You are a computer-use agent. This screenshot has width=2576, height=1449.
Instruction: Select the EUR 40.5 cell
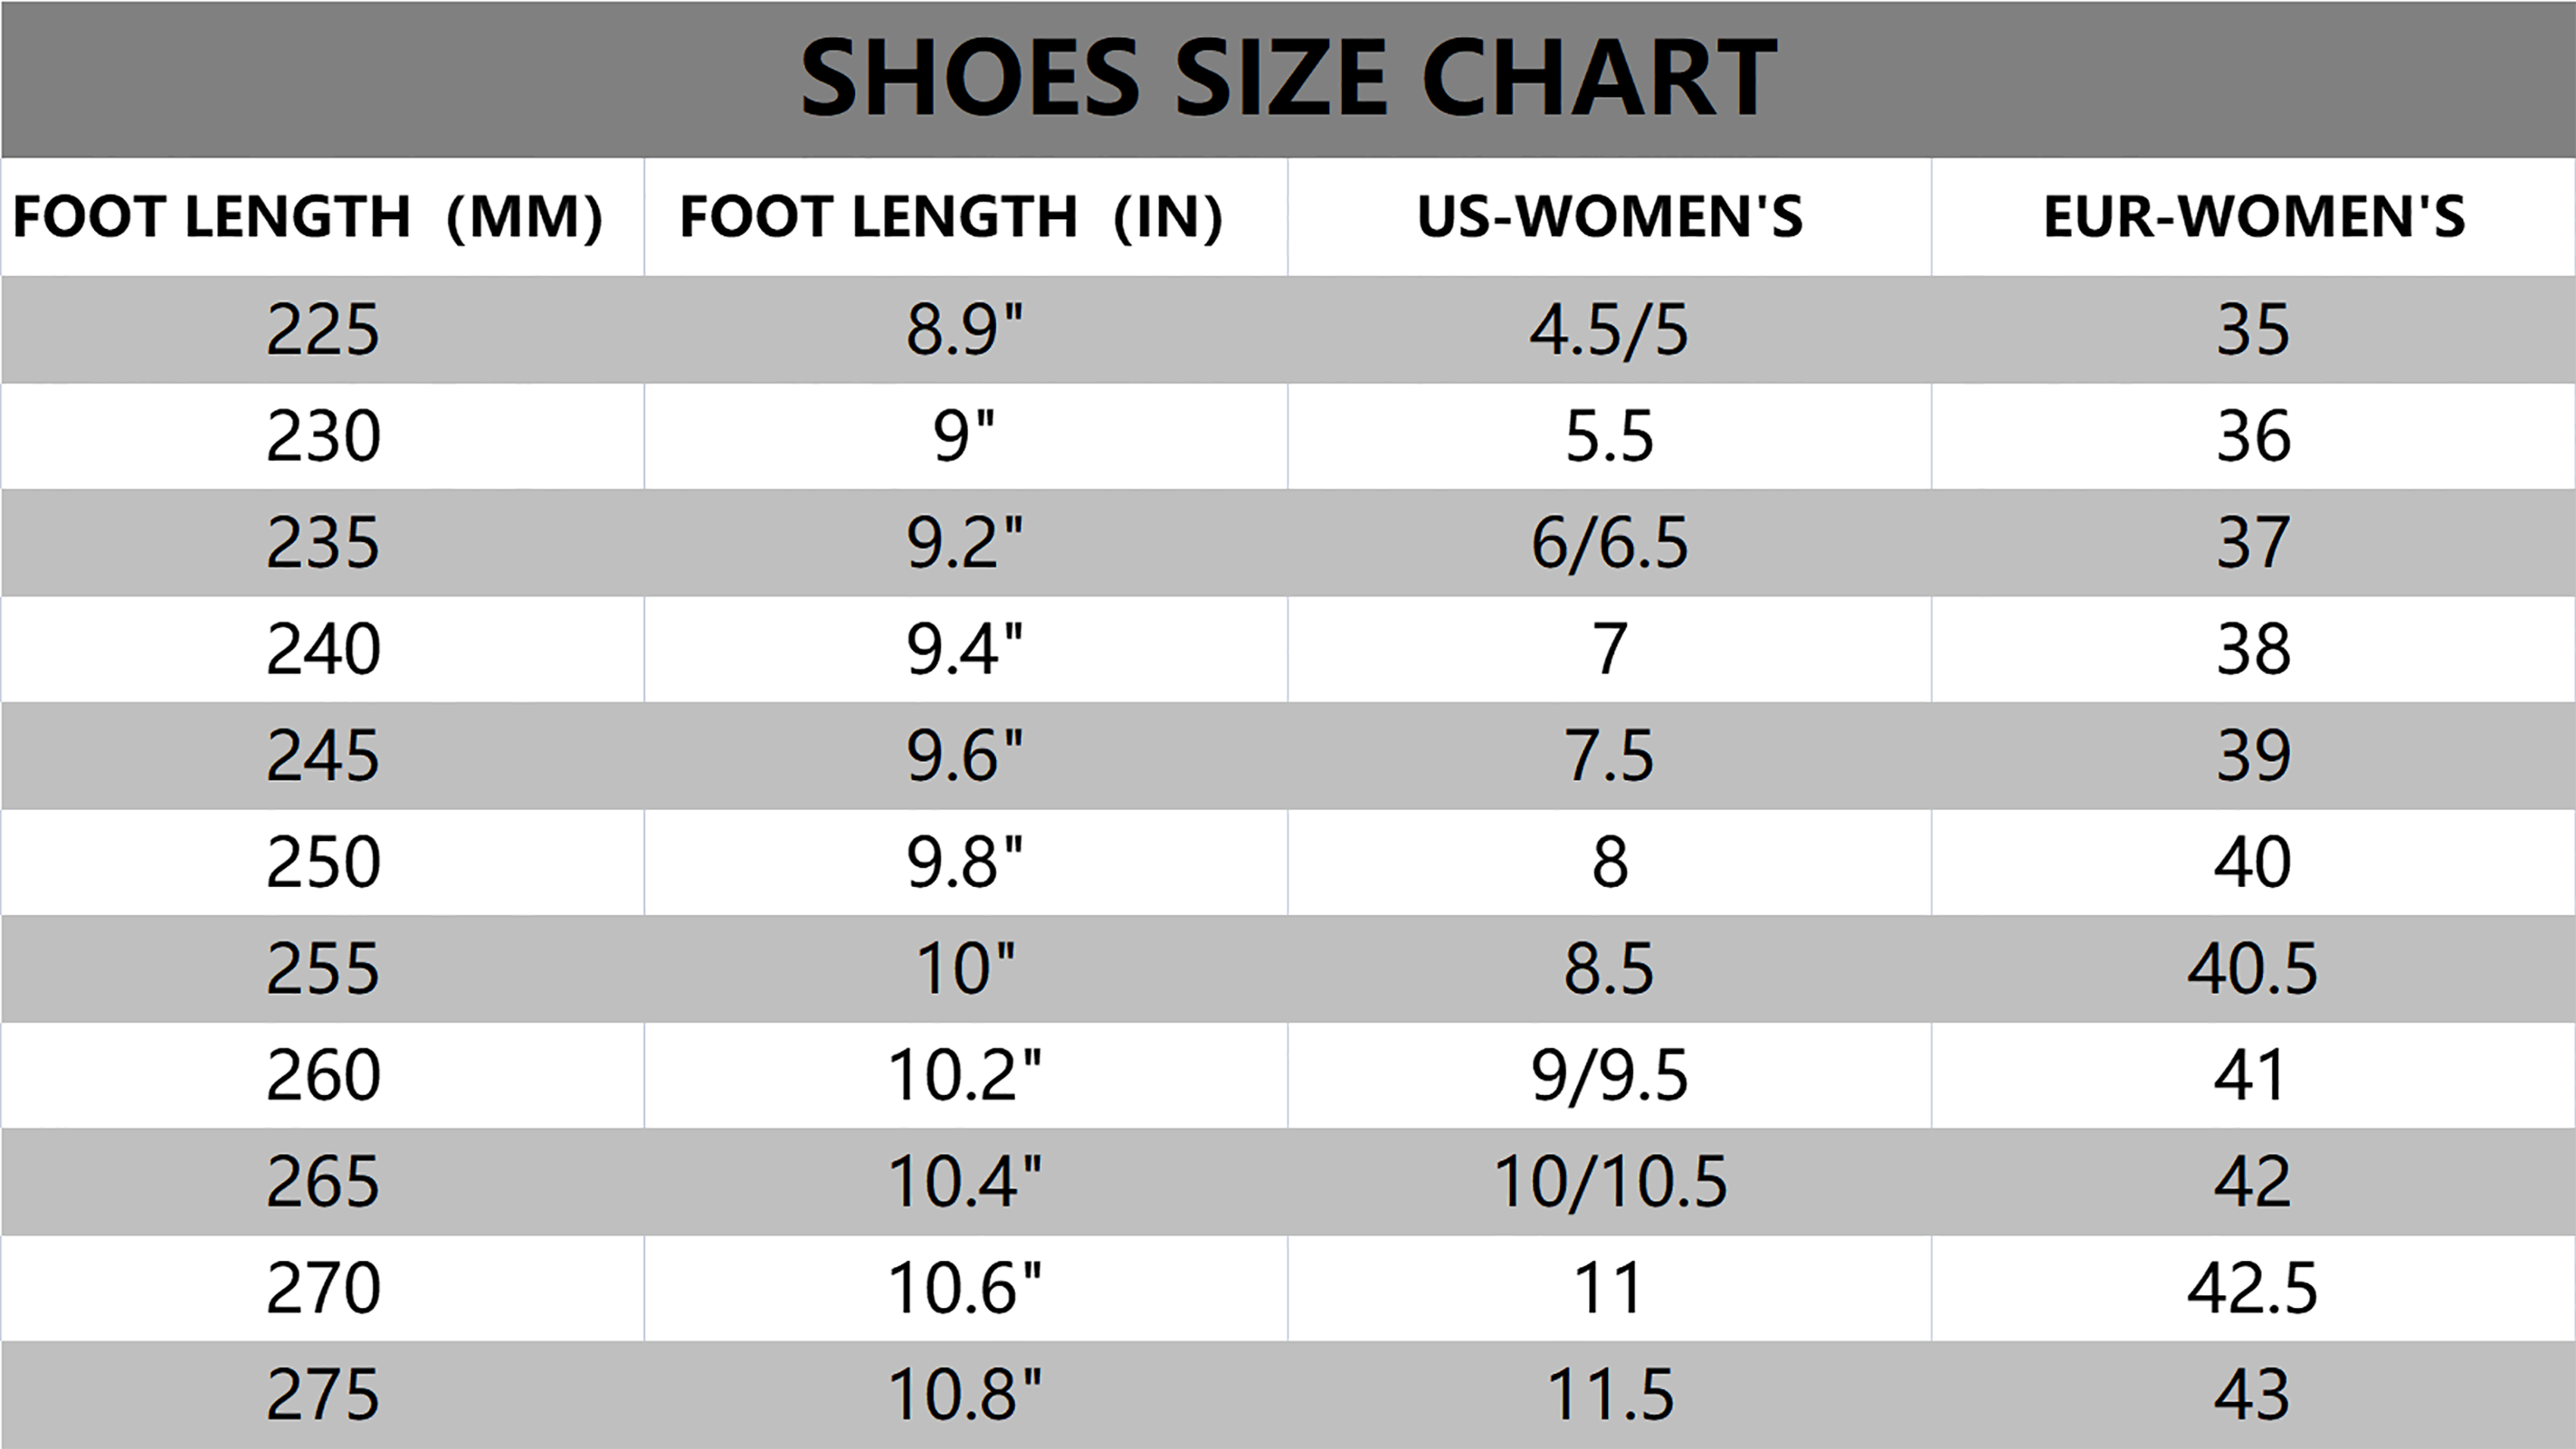click(2252, 969)
